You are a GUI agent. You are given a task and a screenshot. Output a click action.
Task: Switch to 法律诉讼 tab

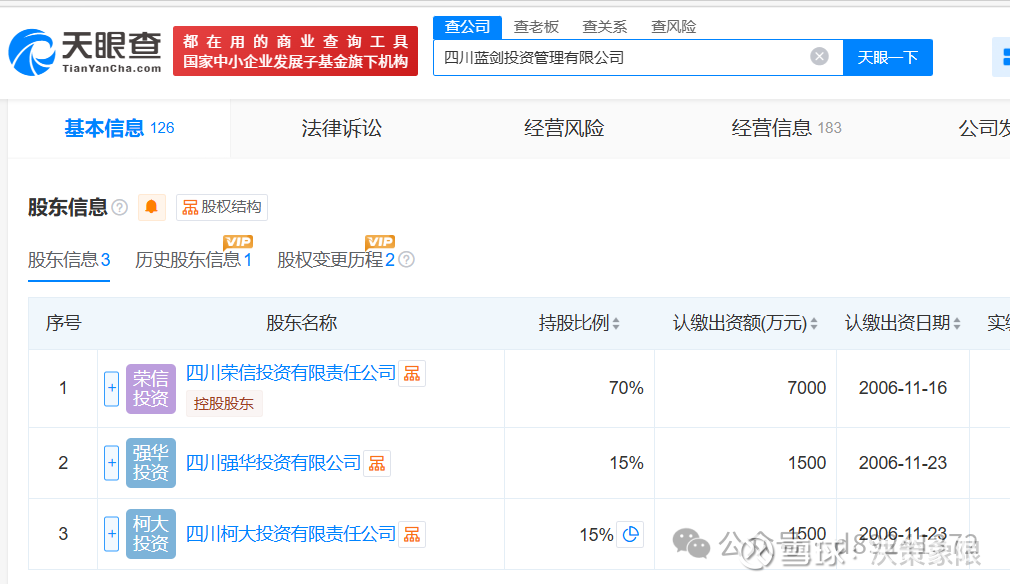tap(341, 128)
